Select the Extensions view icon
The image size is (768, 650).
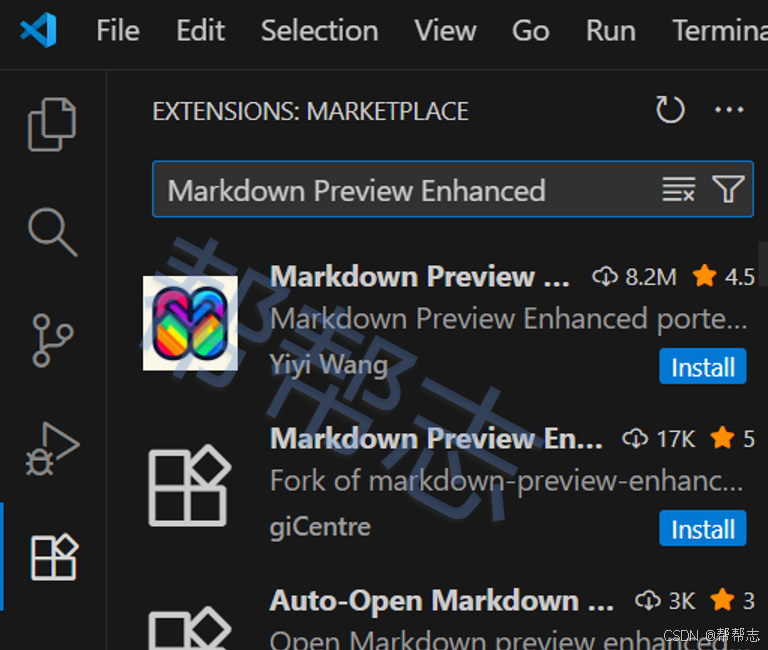(54, 557)
